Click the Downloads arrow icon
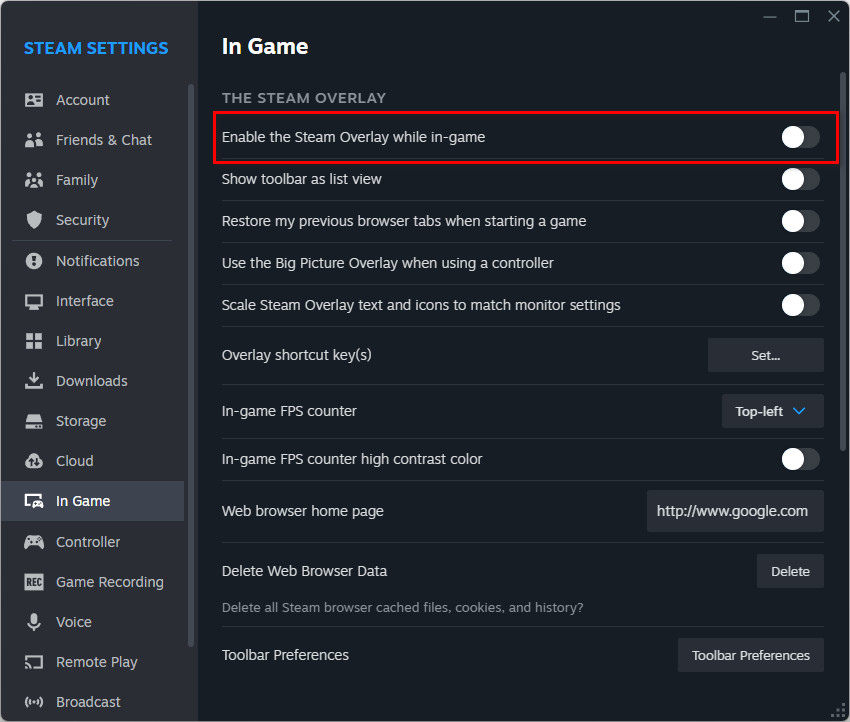Image resolution: width=850 pixels, height=722 pixels. point(34,381)
